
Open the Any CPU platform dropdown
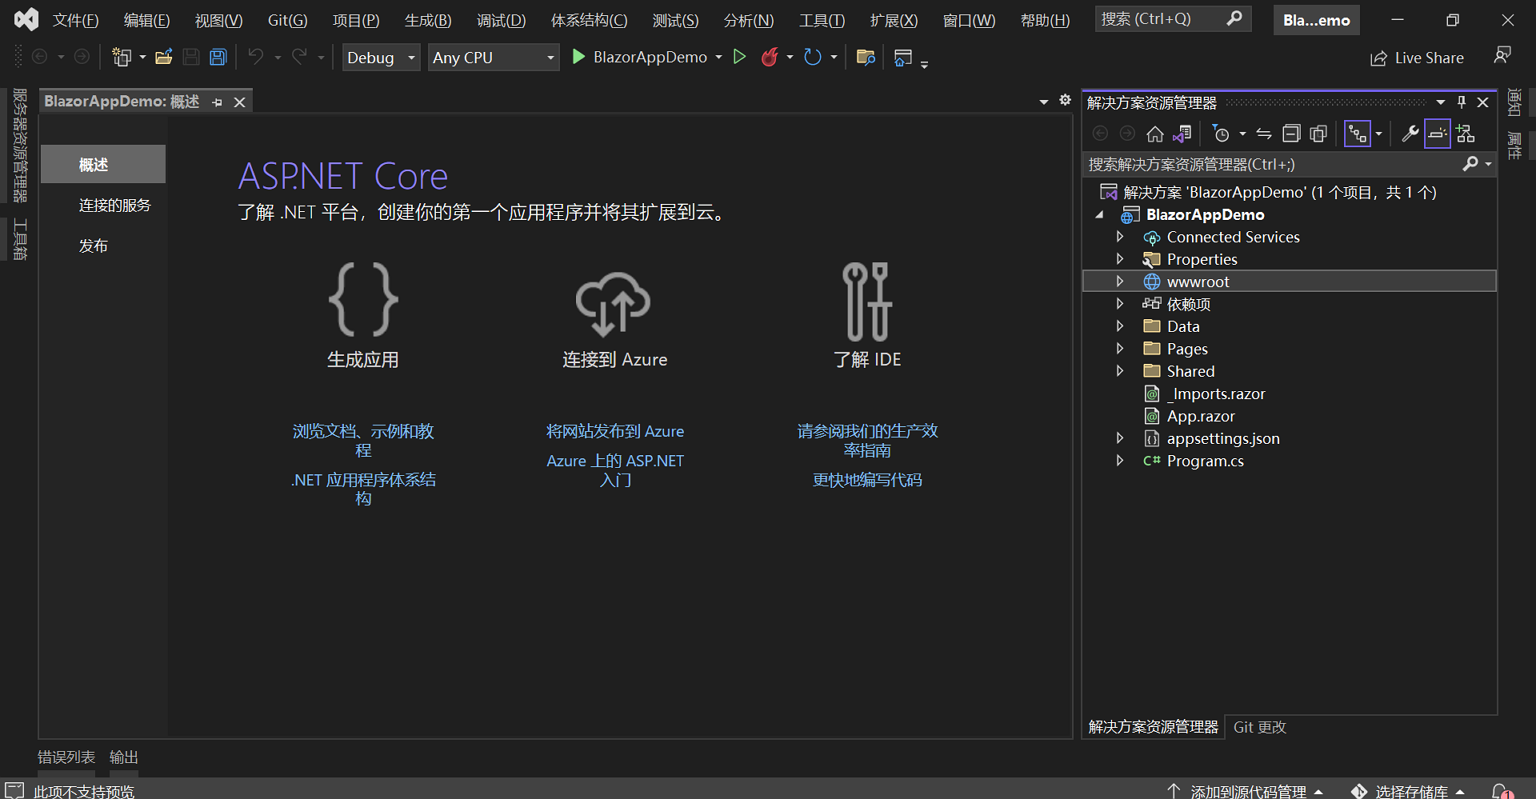(x=493, y=57)
